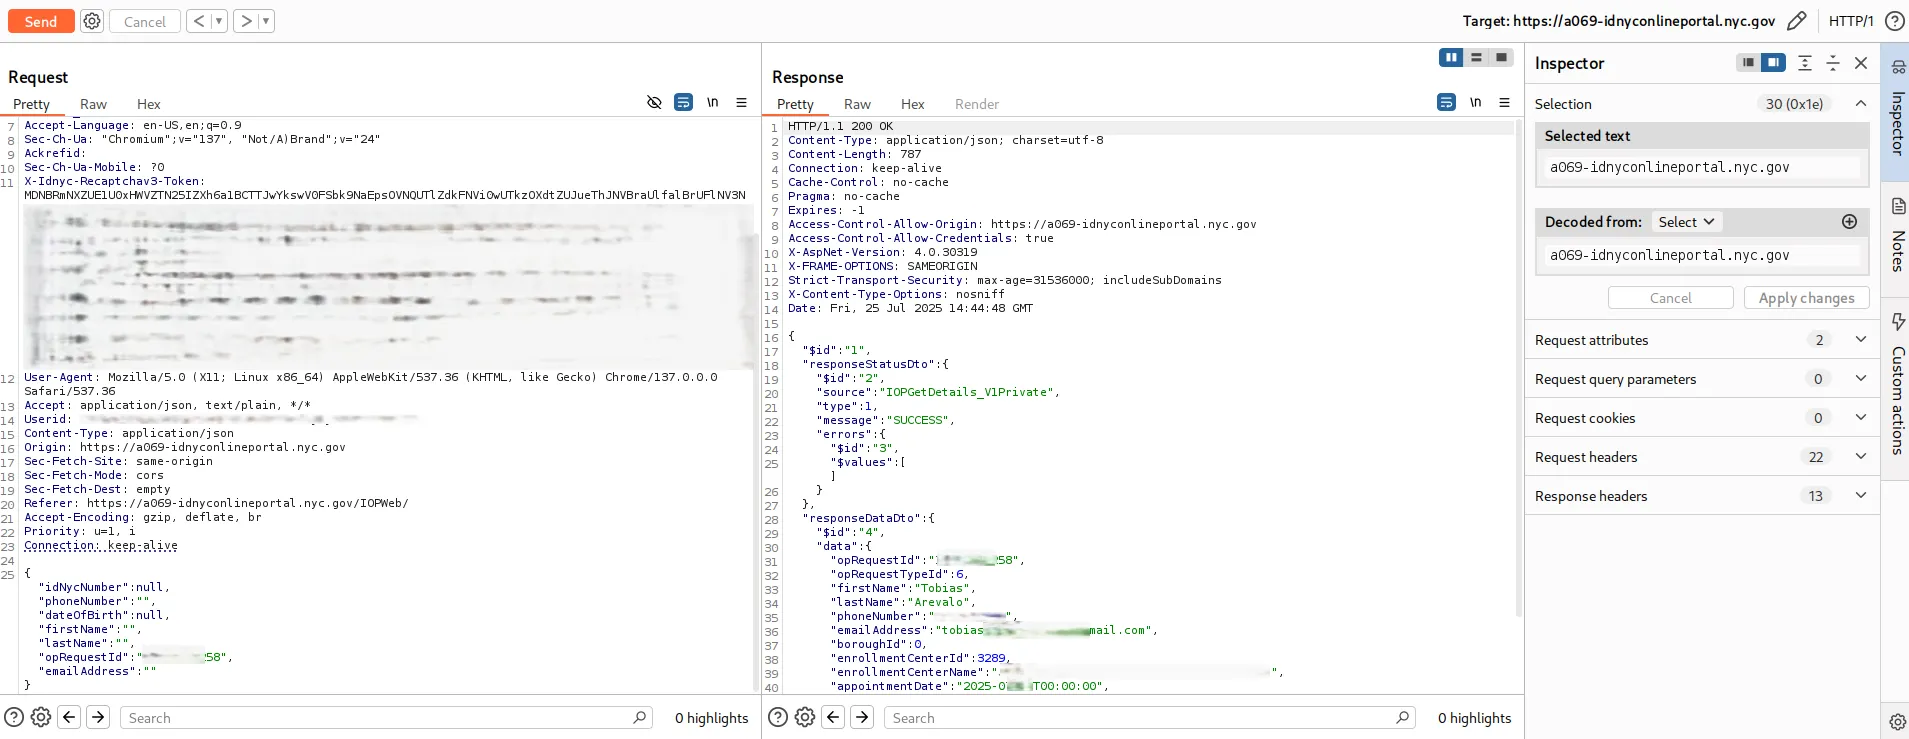Image resolution: width=1909 pixels, height=739 pixels.
Task: Open Request search help icon
Action: [x=14, y=717]
